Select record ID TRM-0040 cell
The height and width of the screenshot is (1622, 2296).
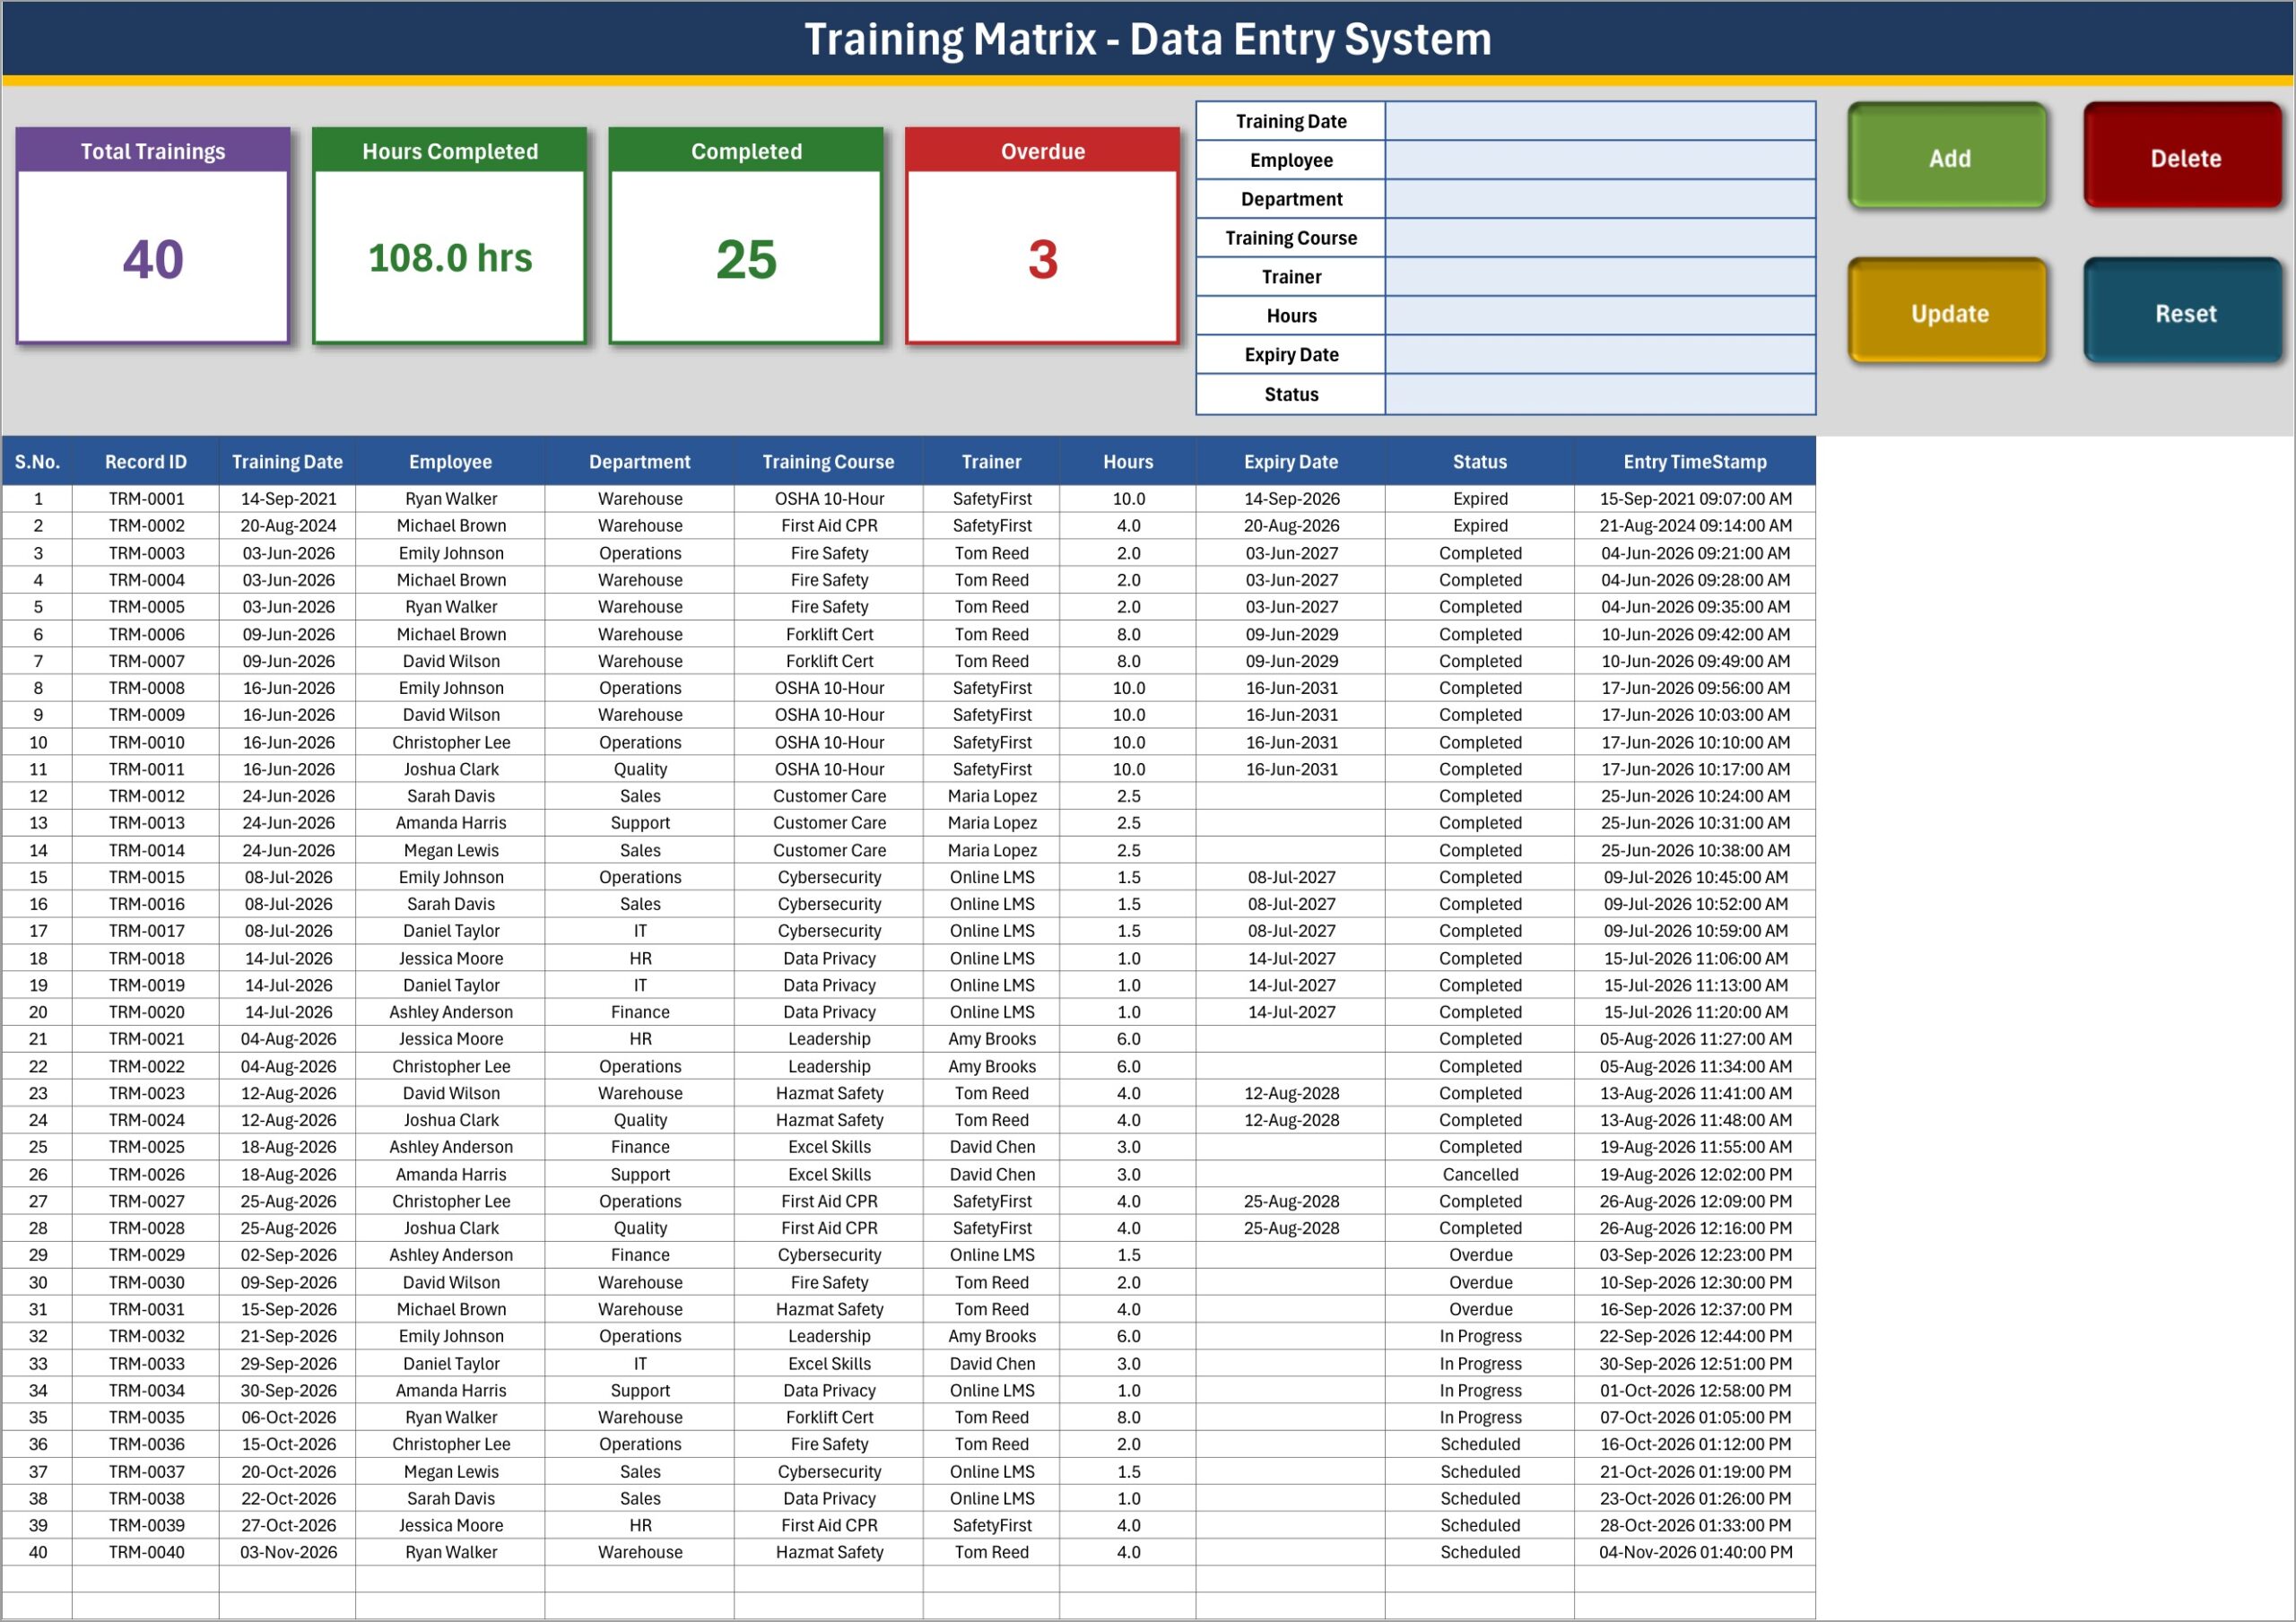pyautogui.click(x=146, y=1552)
